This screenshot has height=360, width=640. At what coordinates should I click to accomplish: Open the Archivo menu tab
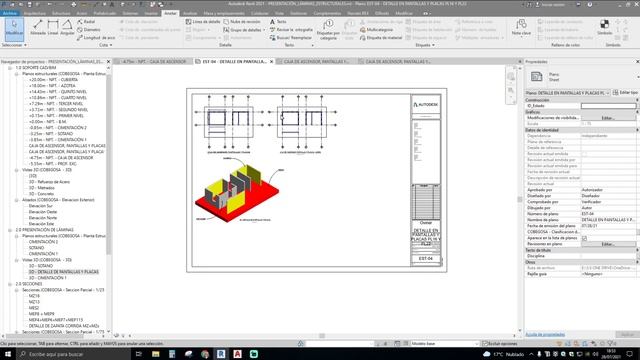click(9, 13)
